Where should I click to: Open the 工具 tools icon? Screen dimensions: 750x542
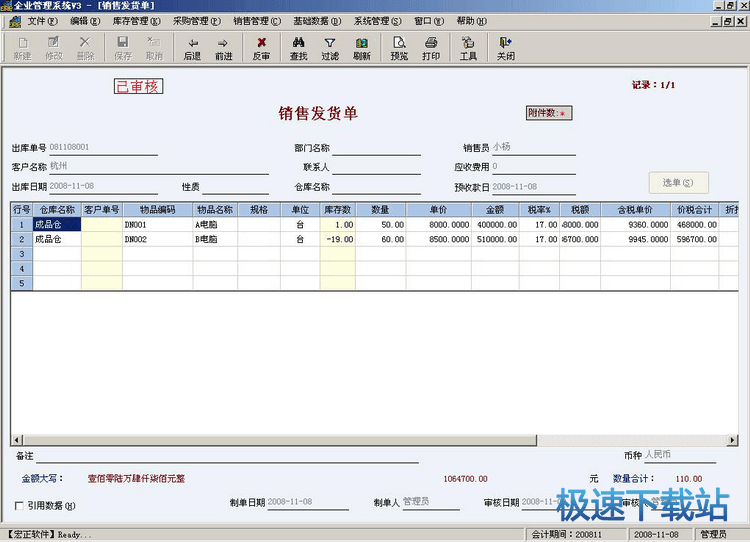click(x=468, y=48)
